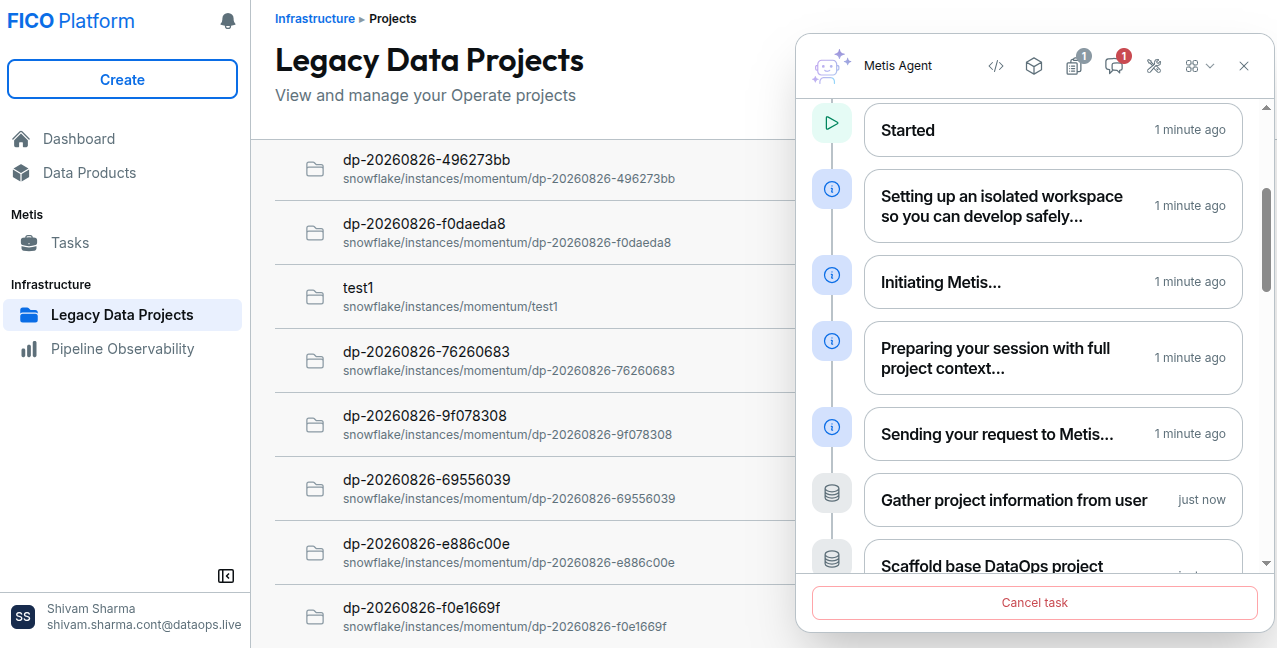Viewport: 1277px width, 648px height.
Task: Click the Create button
Action: tap(122, 79)
